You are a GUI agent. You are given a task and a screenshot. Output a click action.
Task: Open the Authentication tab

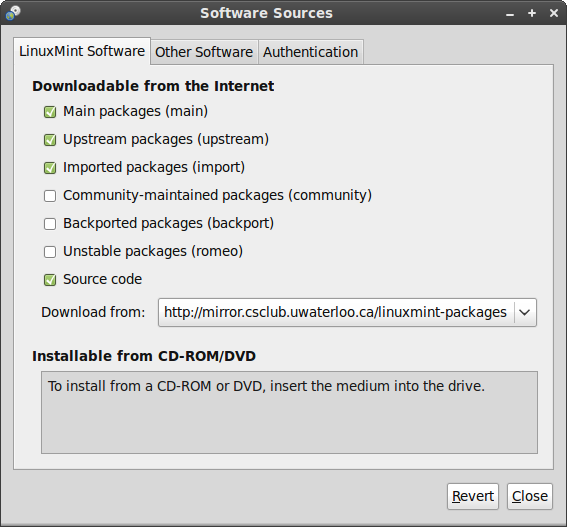tap(311, 52)
